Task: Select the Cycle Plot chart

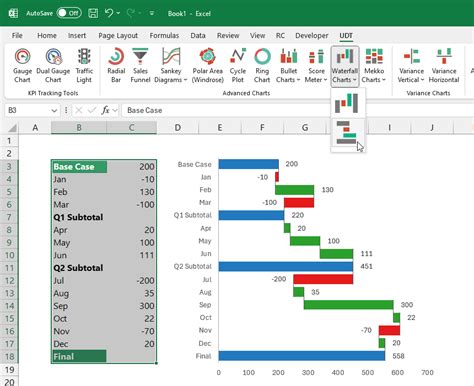Action: click(x=238, y=66)
